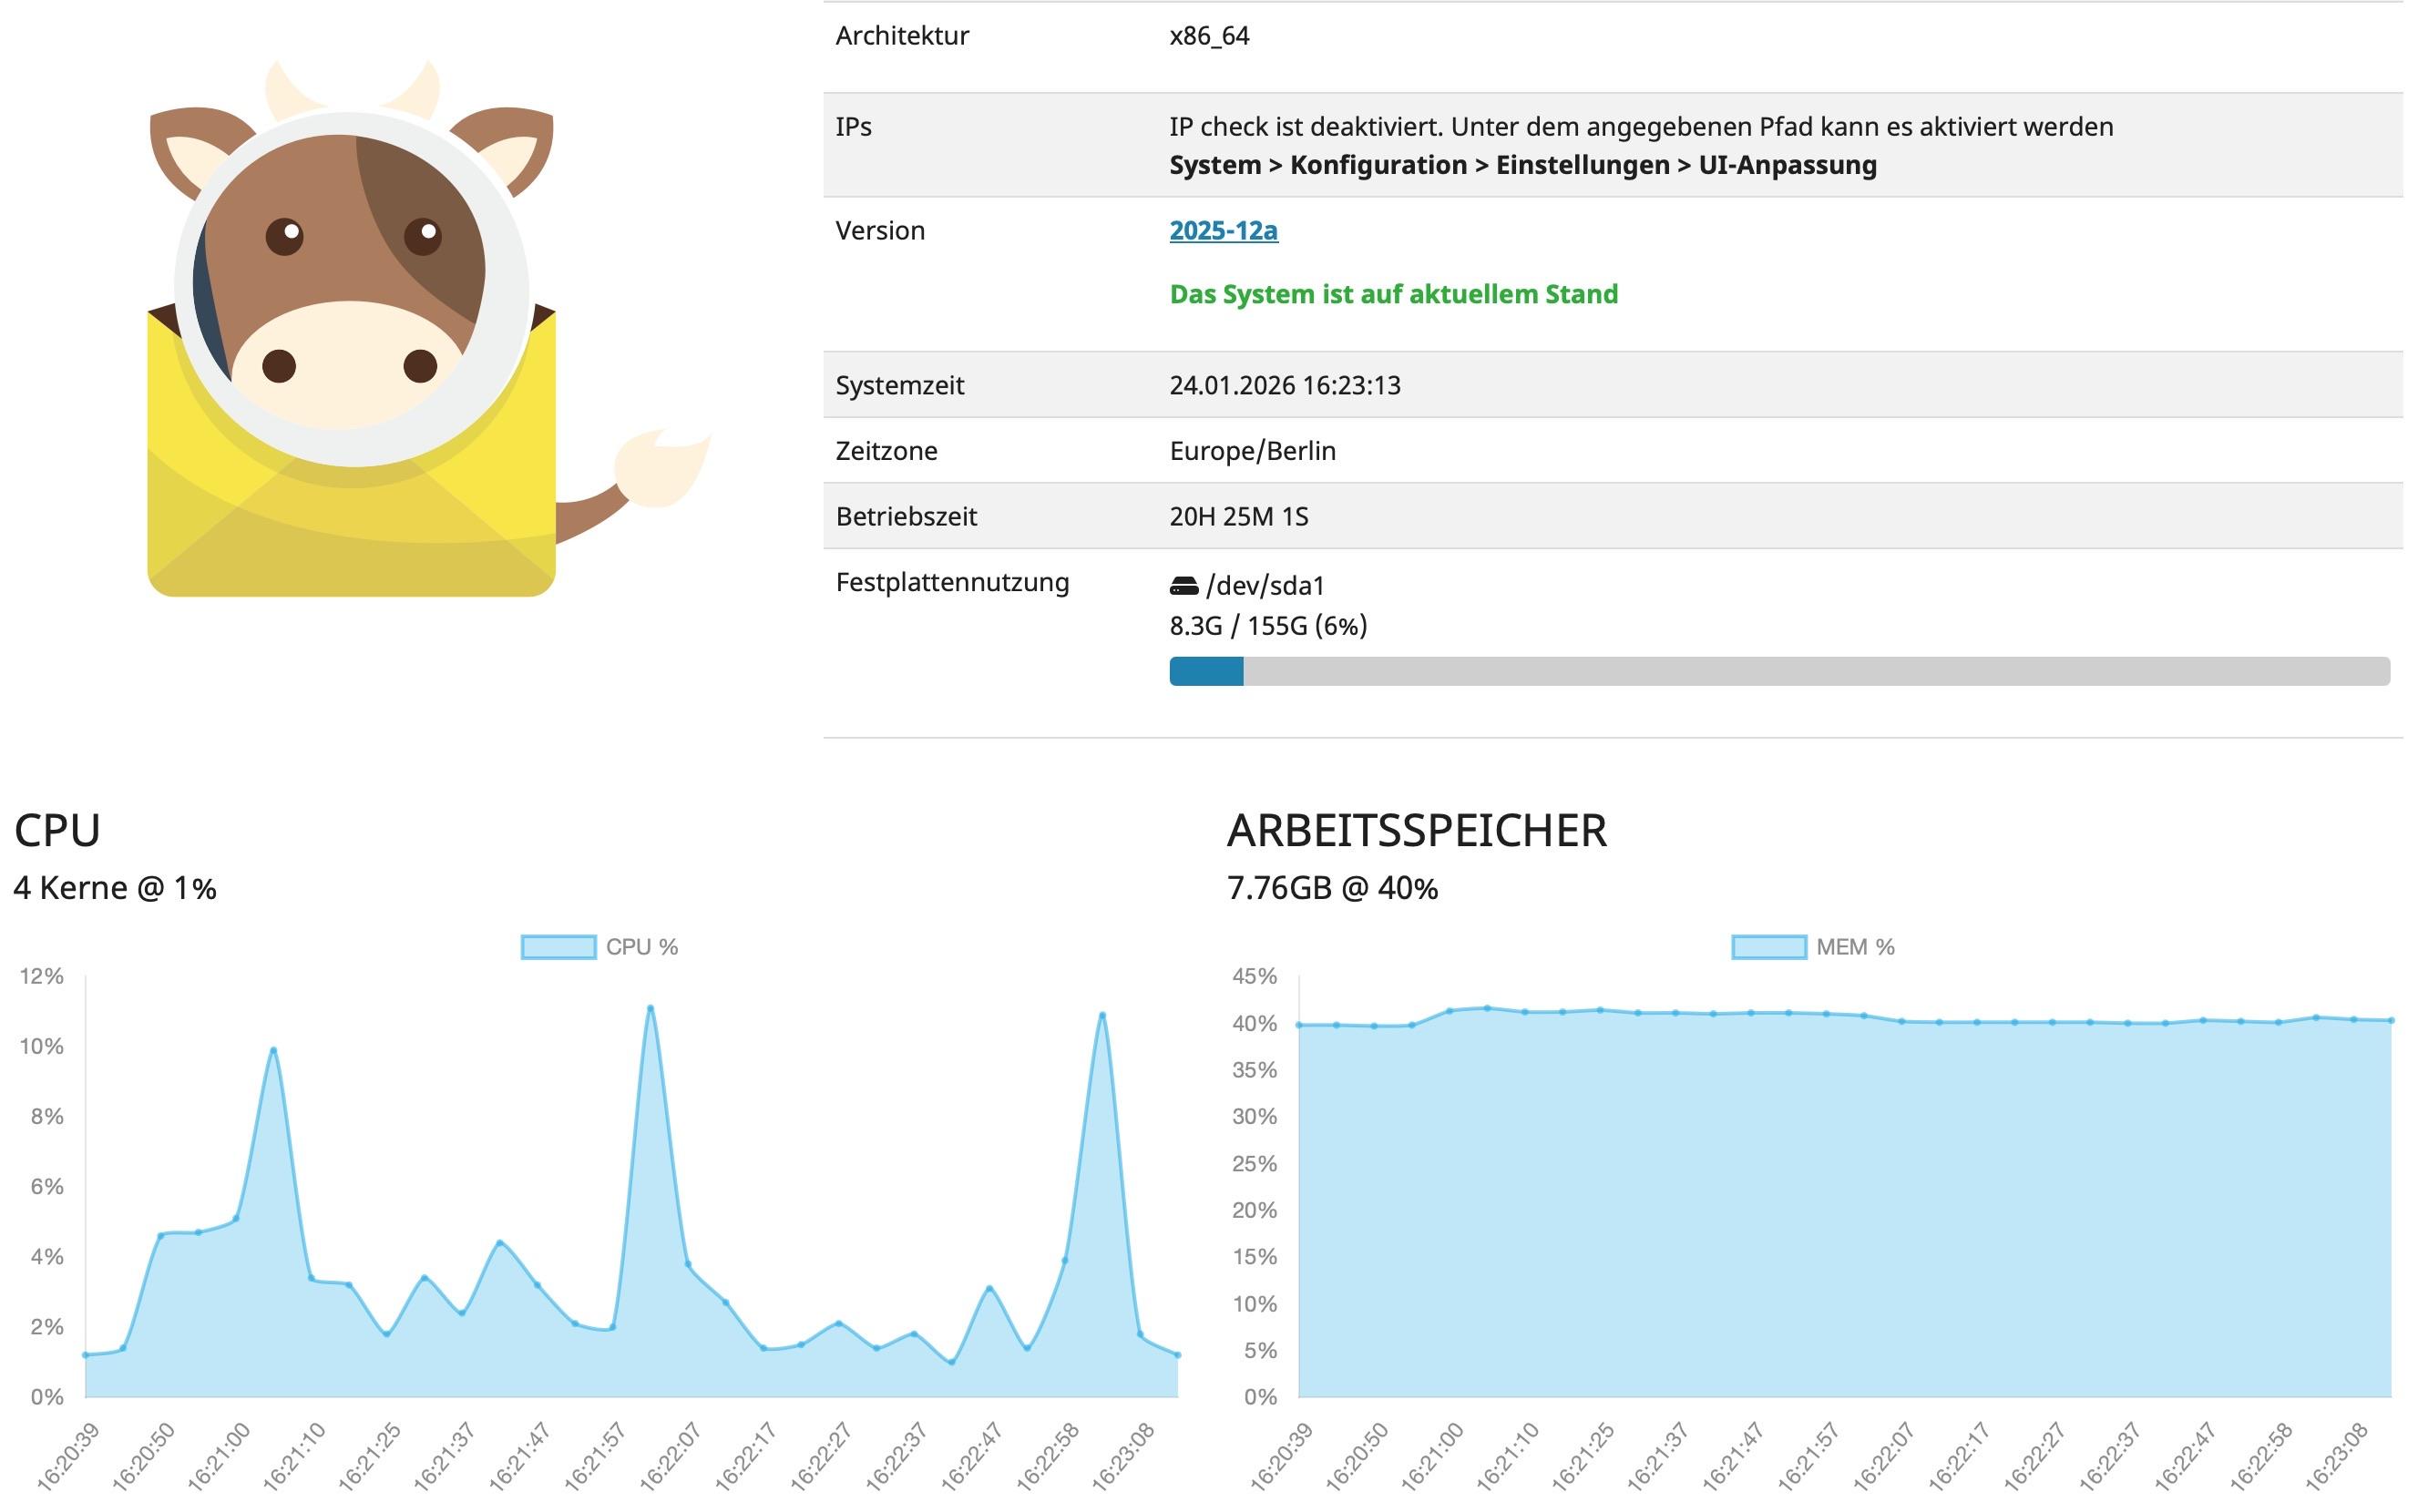Click the Systemzeit value 24.01.2026 16:23:13

[1284, 385]
